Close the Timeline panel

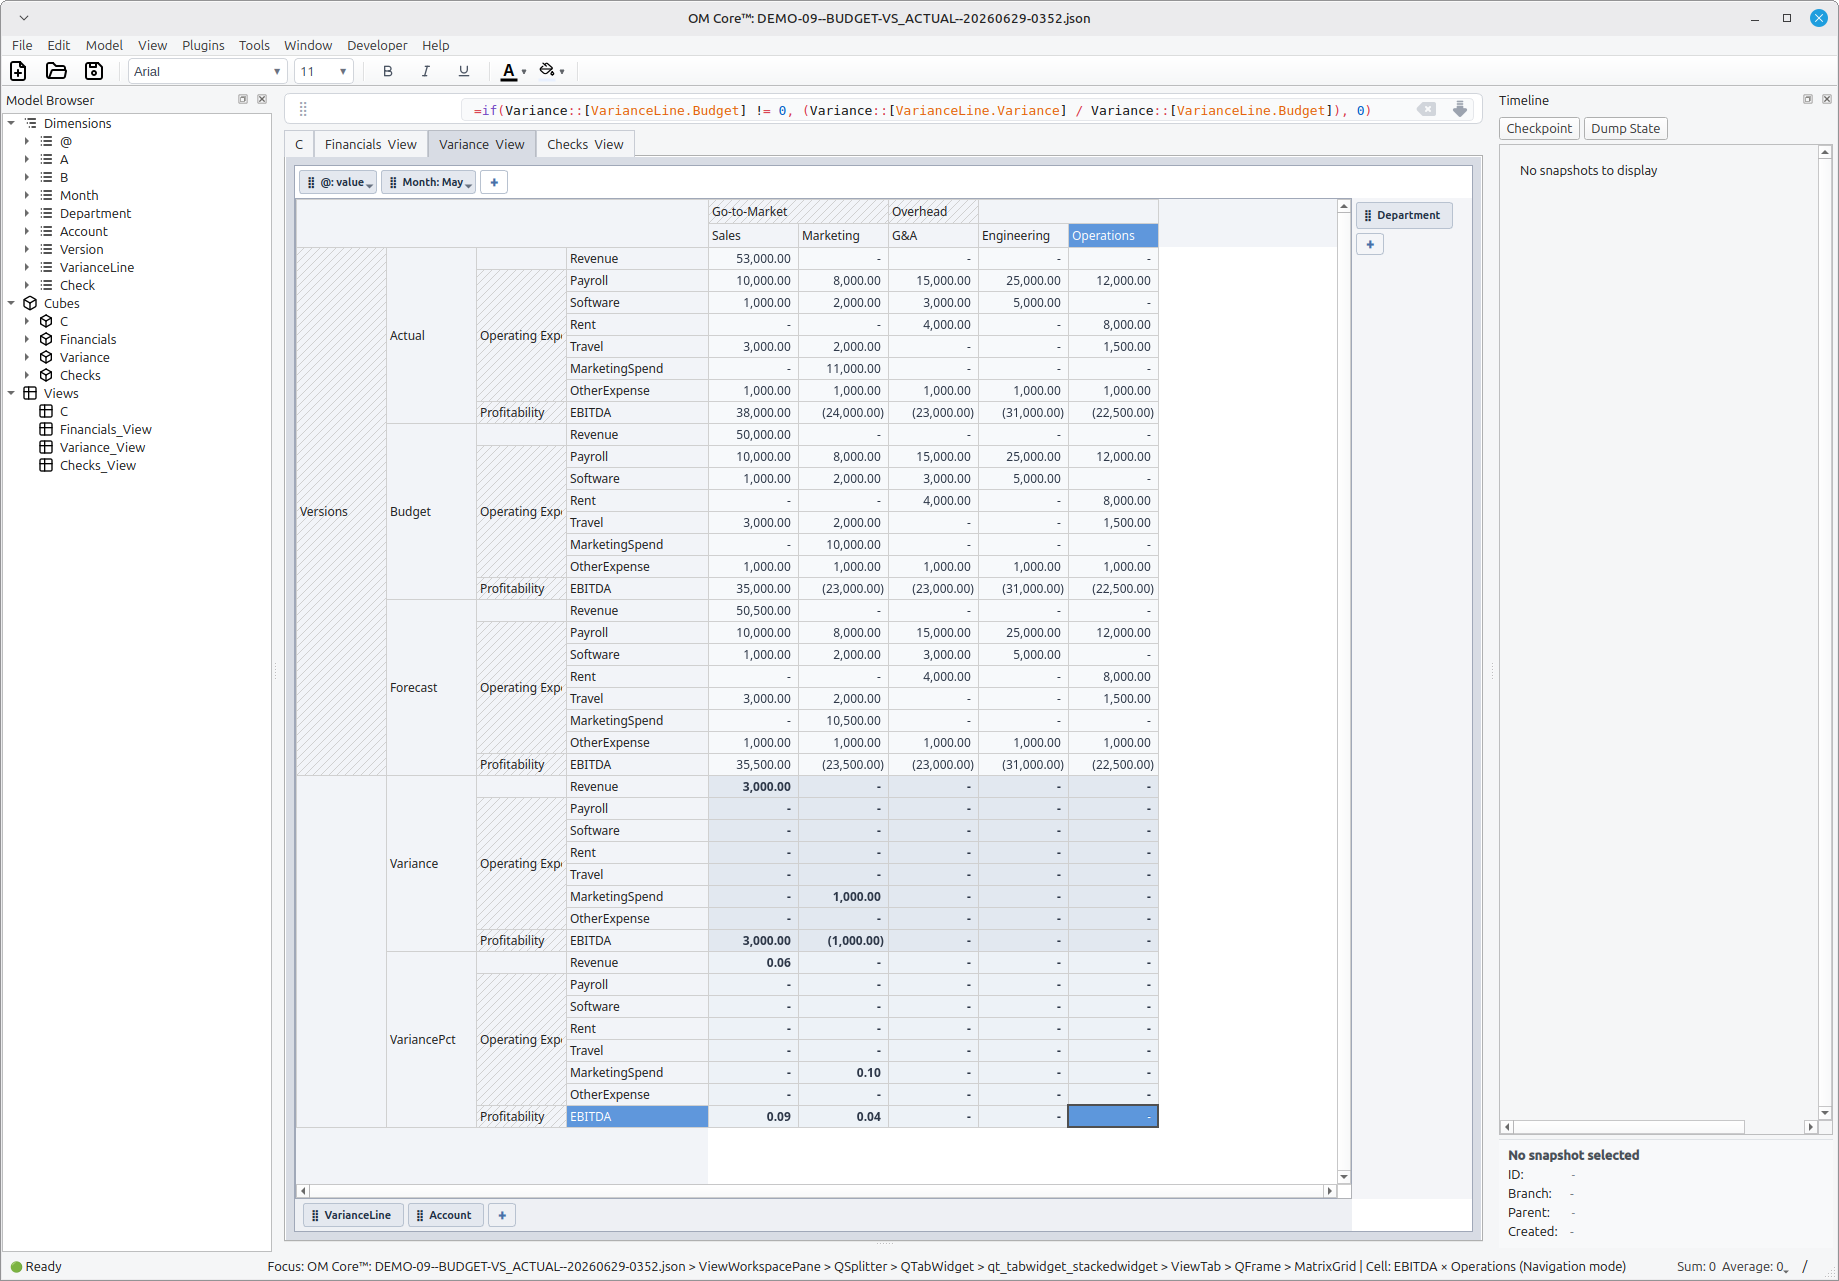pos(1827,100)
